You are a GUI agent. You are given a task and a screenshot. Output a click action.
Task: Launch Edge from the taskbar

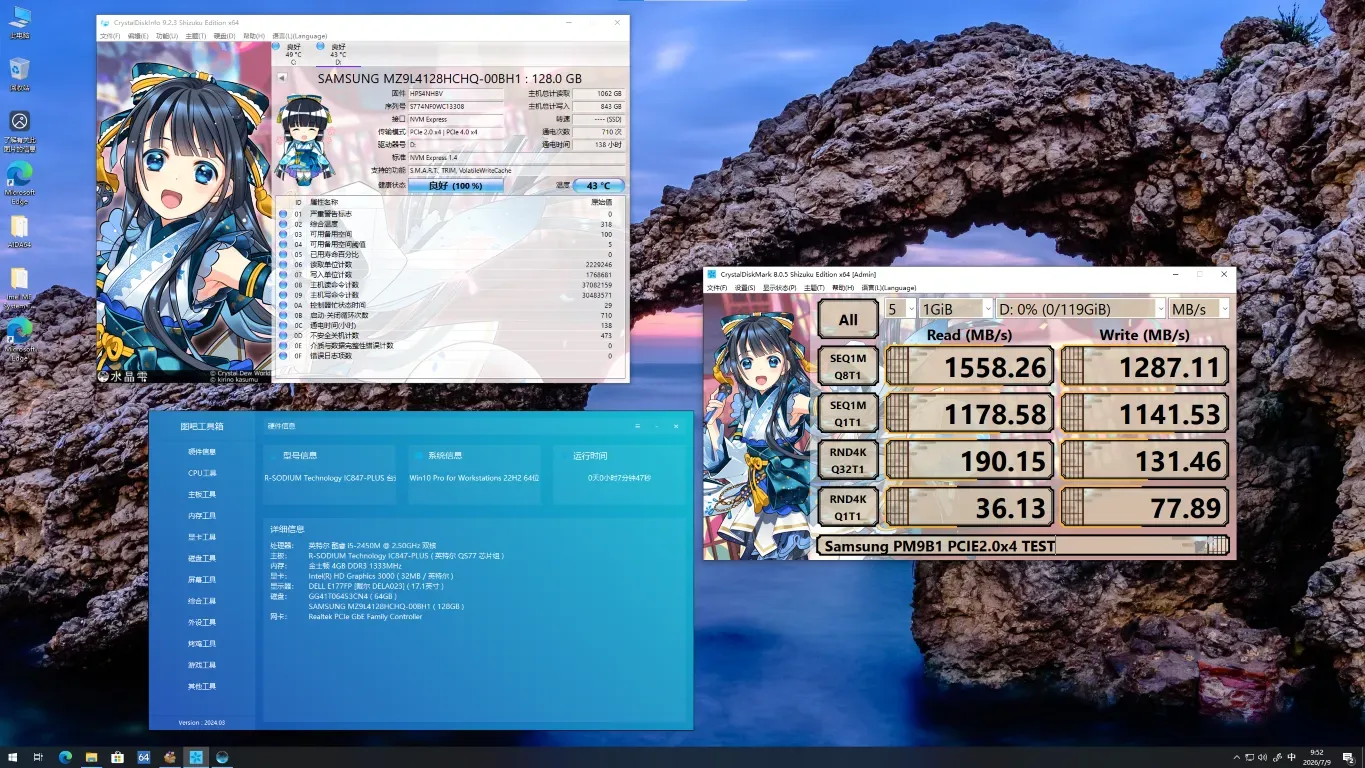tap(65, 756)
